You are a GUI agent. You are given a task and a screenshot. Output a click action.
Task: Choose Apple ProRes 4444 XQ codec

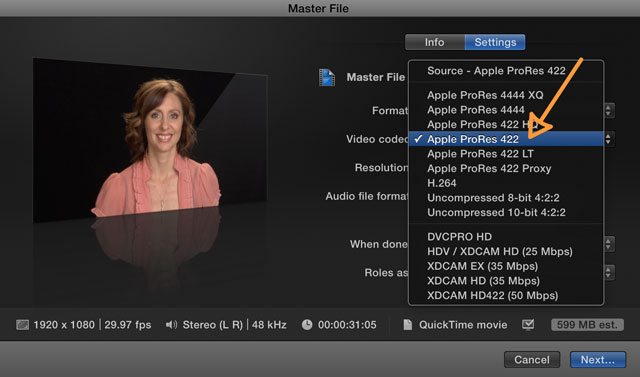[x=506, y=95]
